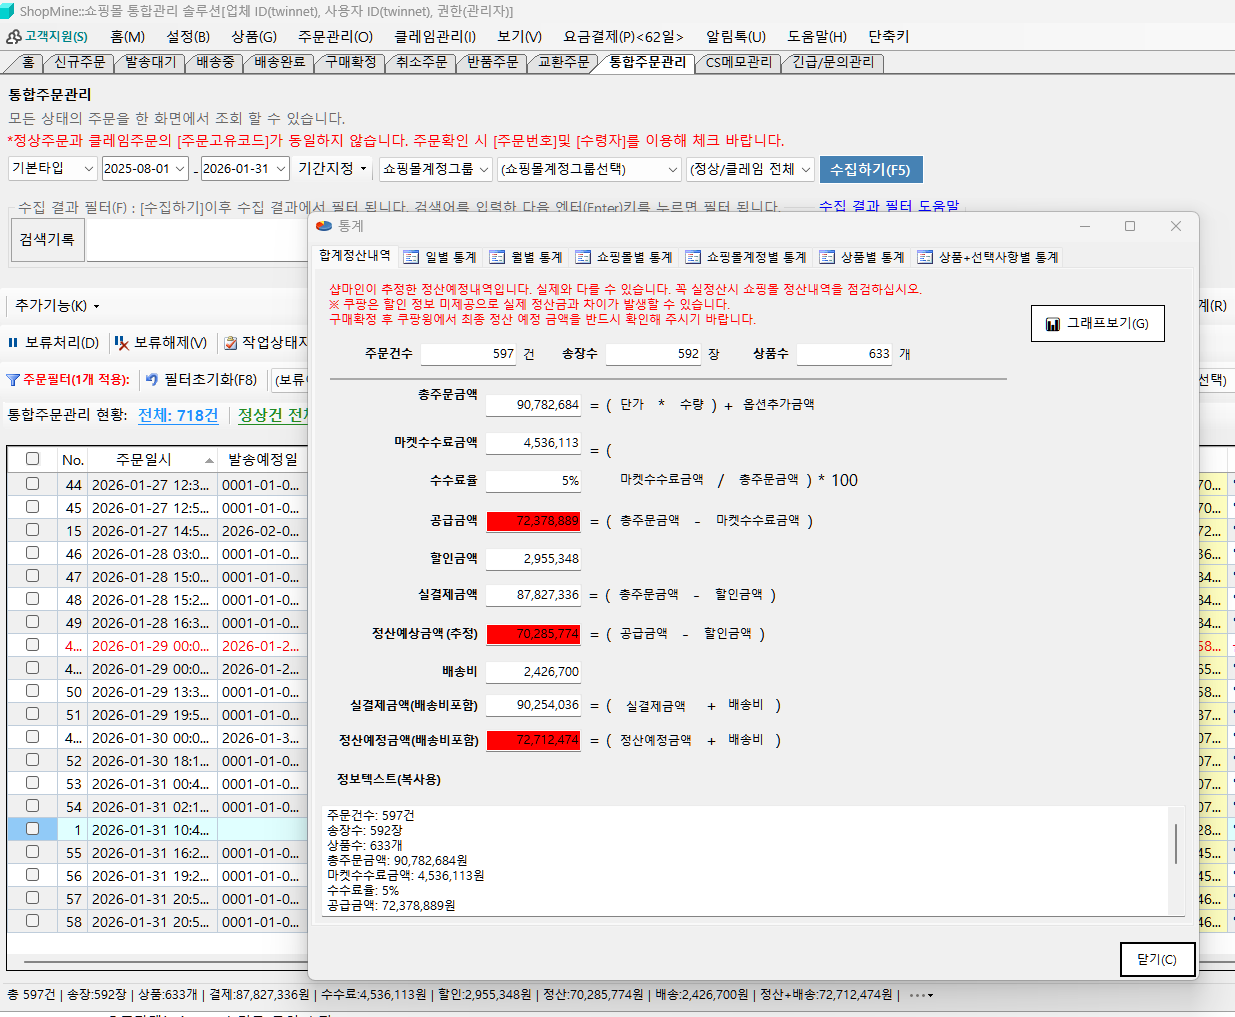Viewport: 1235px width, 1017px height.
Task: Click the 닫기(C) button
Action: click(x=1157, y=959)
